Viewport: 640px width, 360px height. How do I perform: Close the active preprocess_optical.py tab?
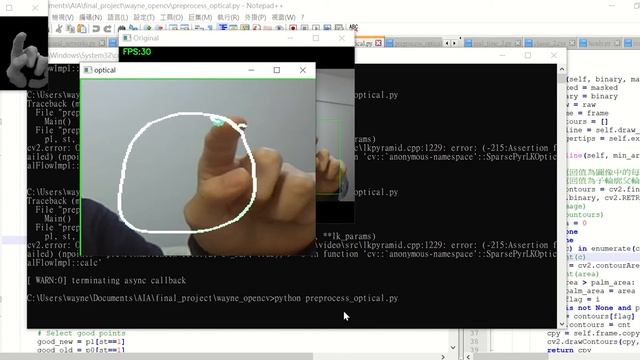[x=378, y=43]
